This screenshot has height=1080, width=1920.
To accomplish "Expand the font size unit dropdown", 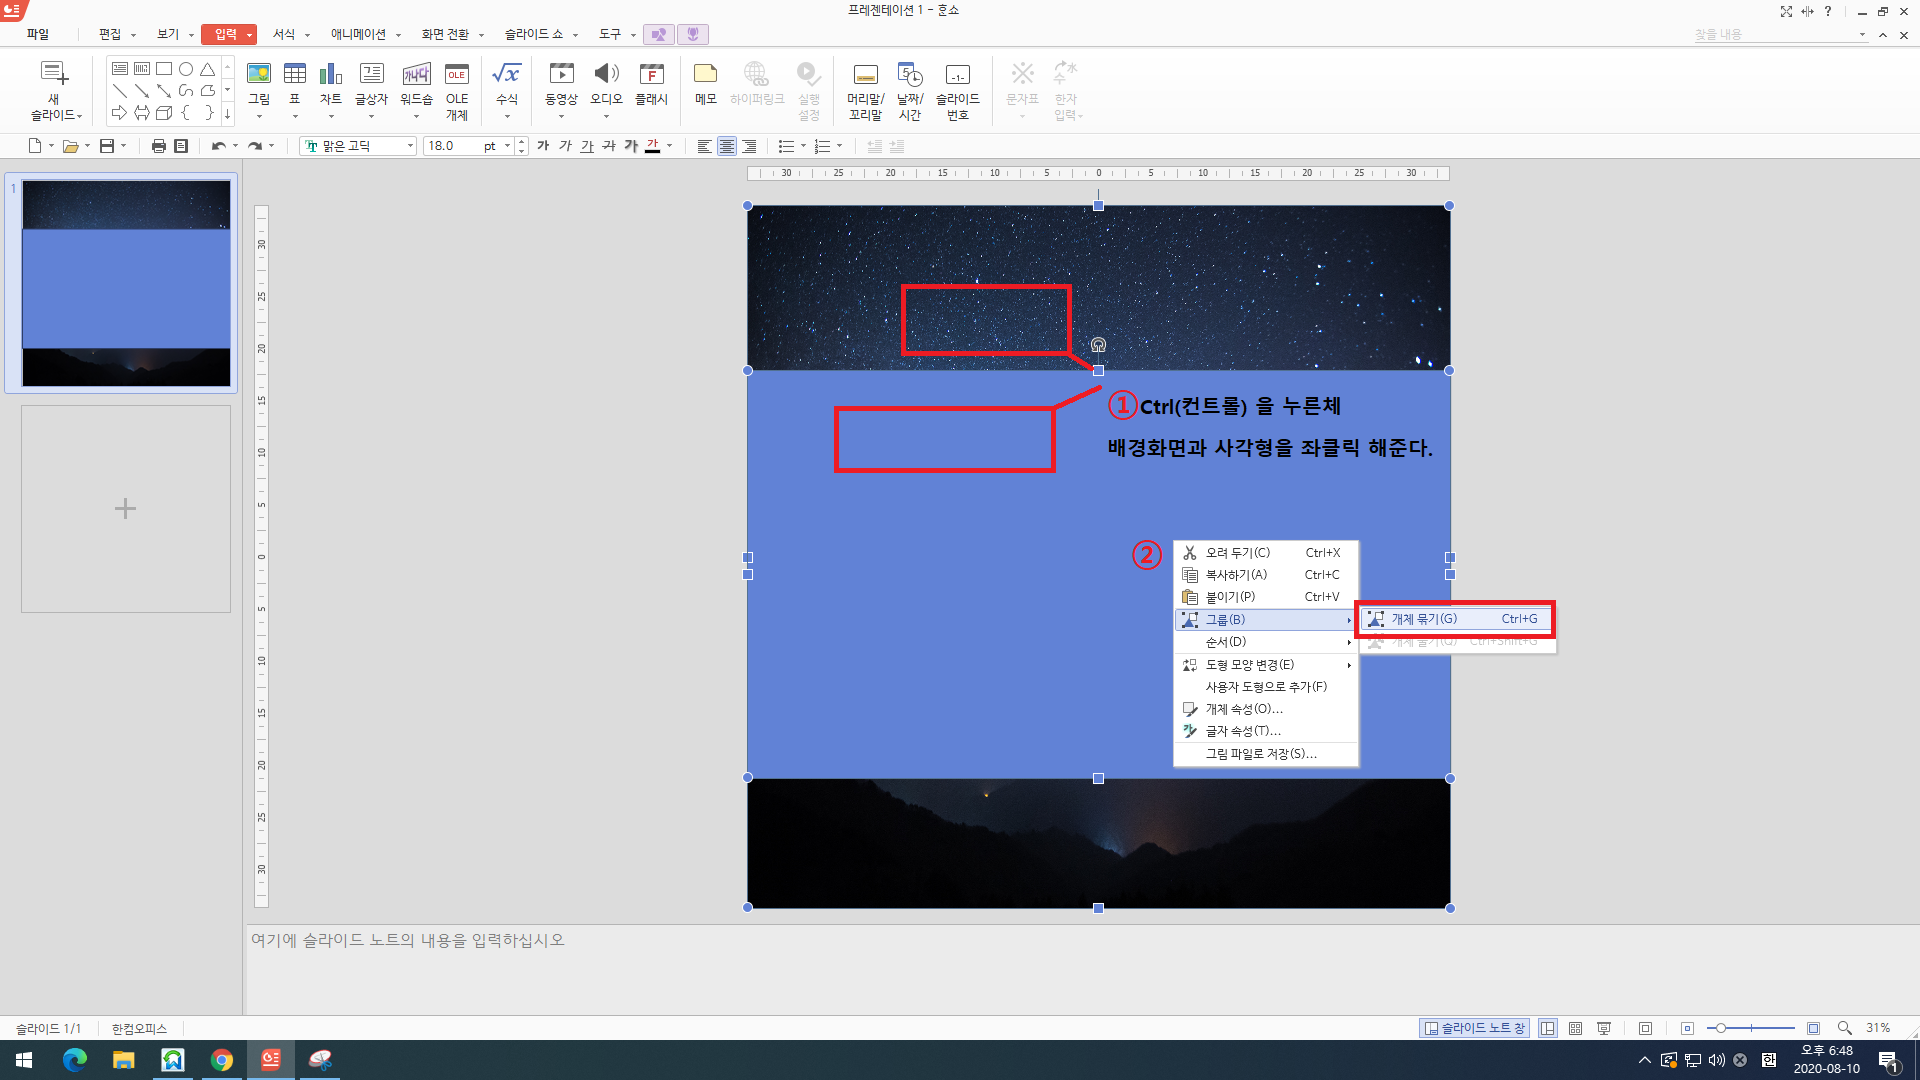I will (x=507, y=146).
